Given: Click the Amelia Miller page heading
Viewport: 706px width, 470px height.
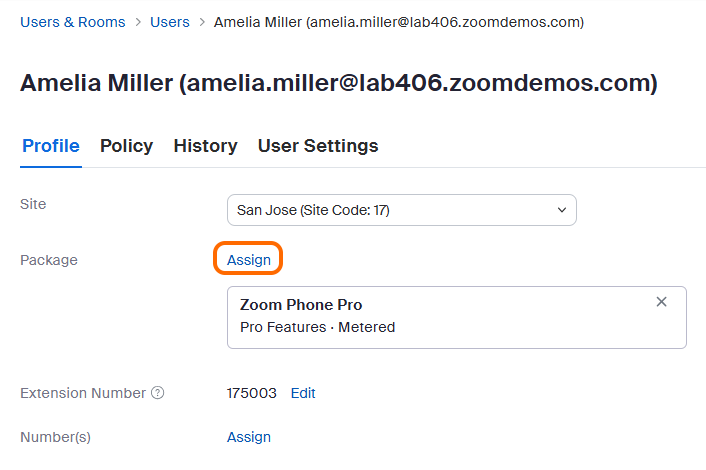Looking at the screenshot, I should point(339,84).
